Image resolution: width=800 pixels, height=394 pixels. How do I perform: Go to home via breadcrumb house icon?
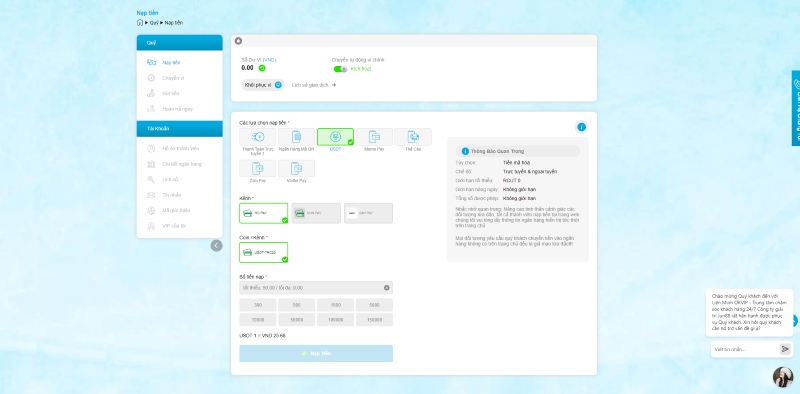point(140,22)
